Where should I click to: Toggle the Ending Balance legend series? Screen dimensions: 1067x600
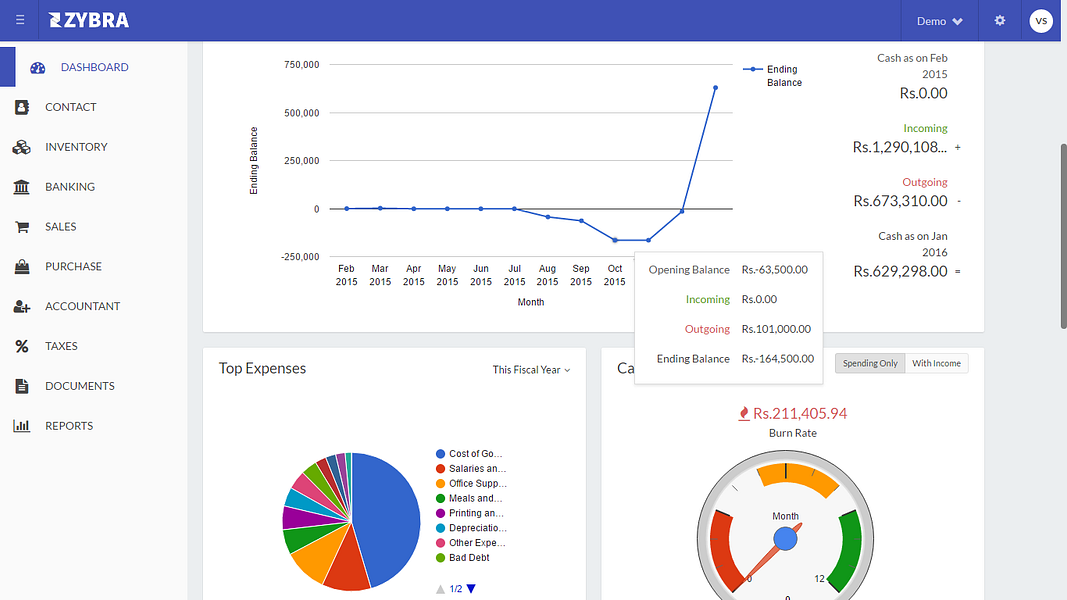point(772,76)
